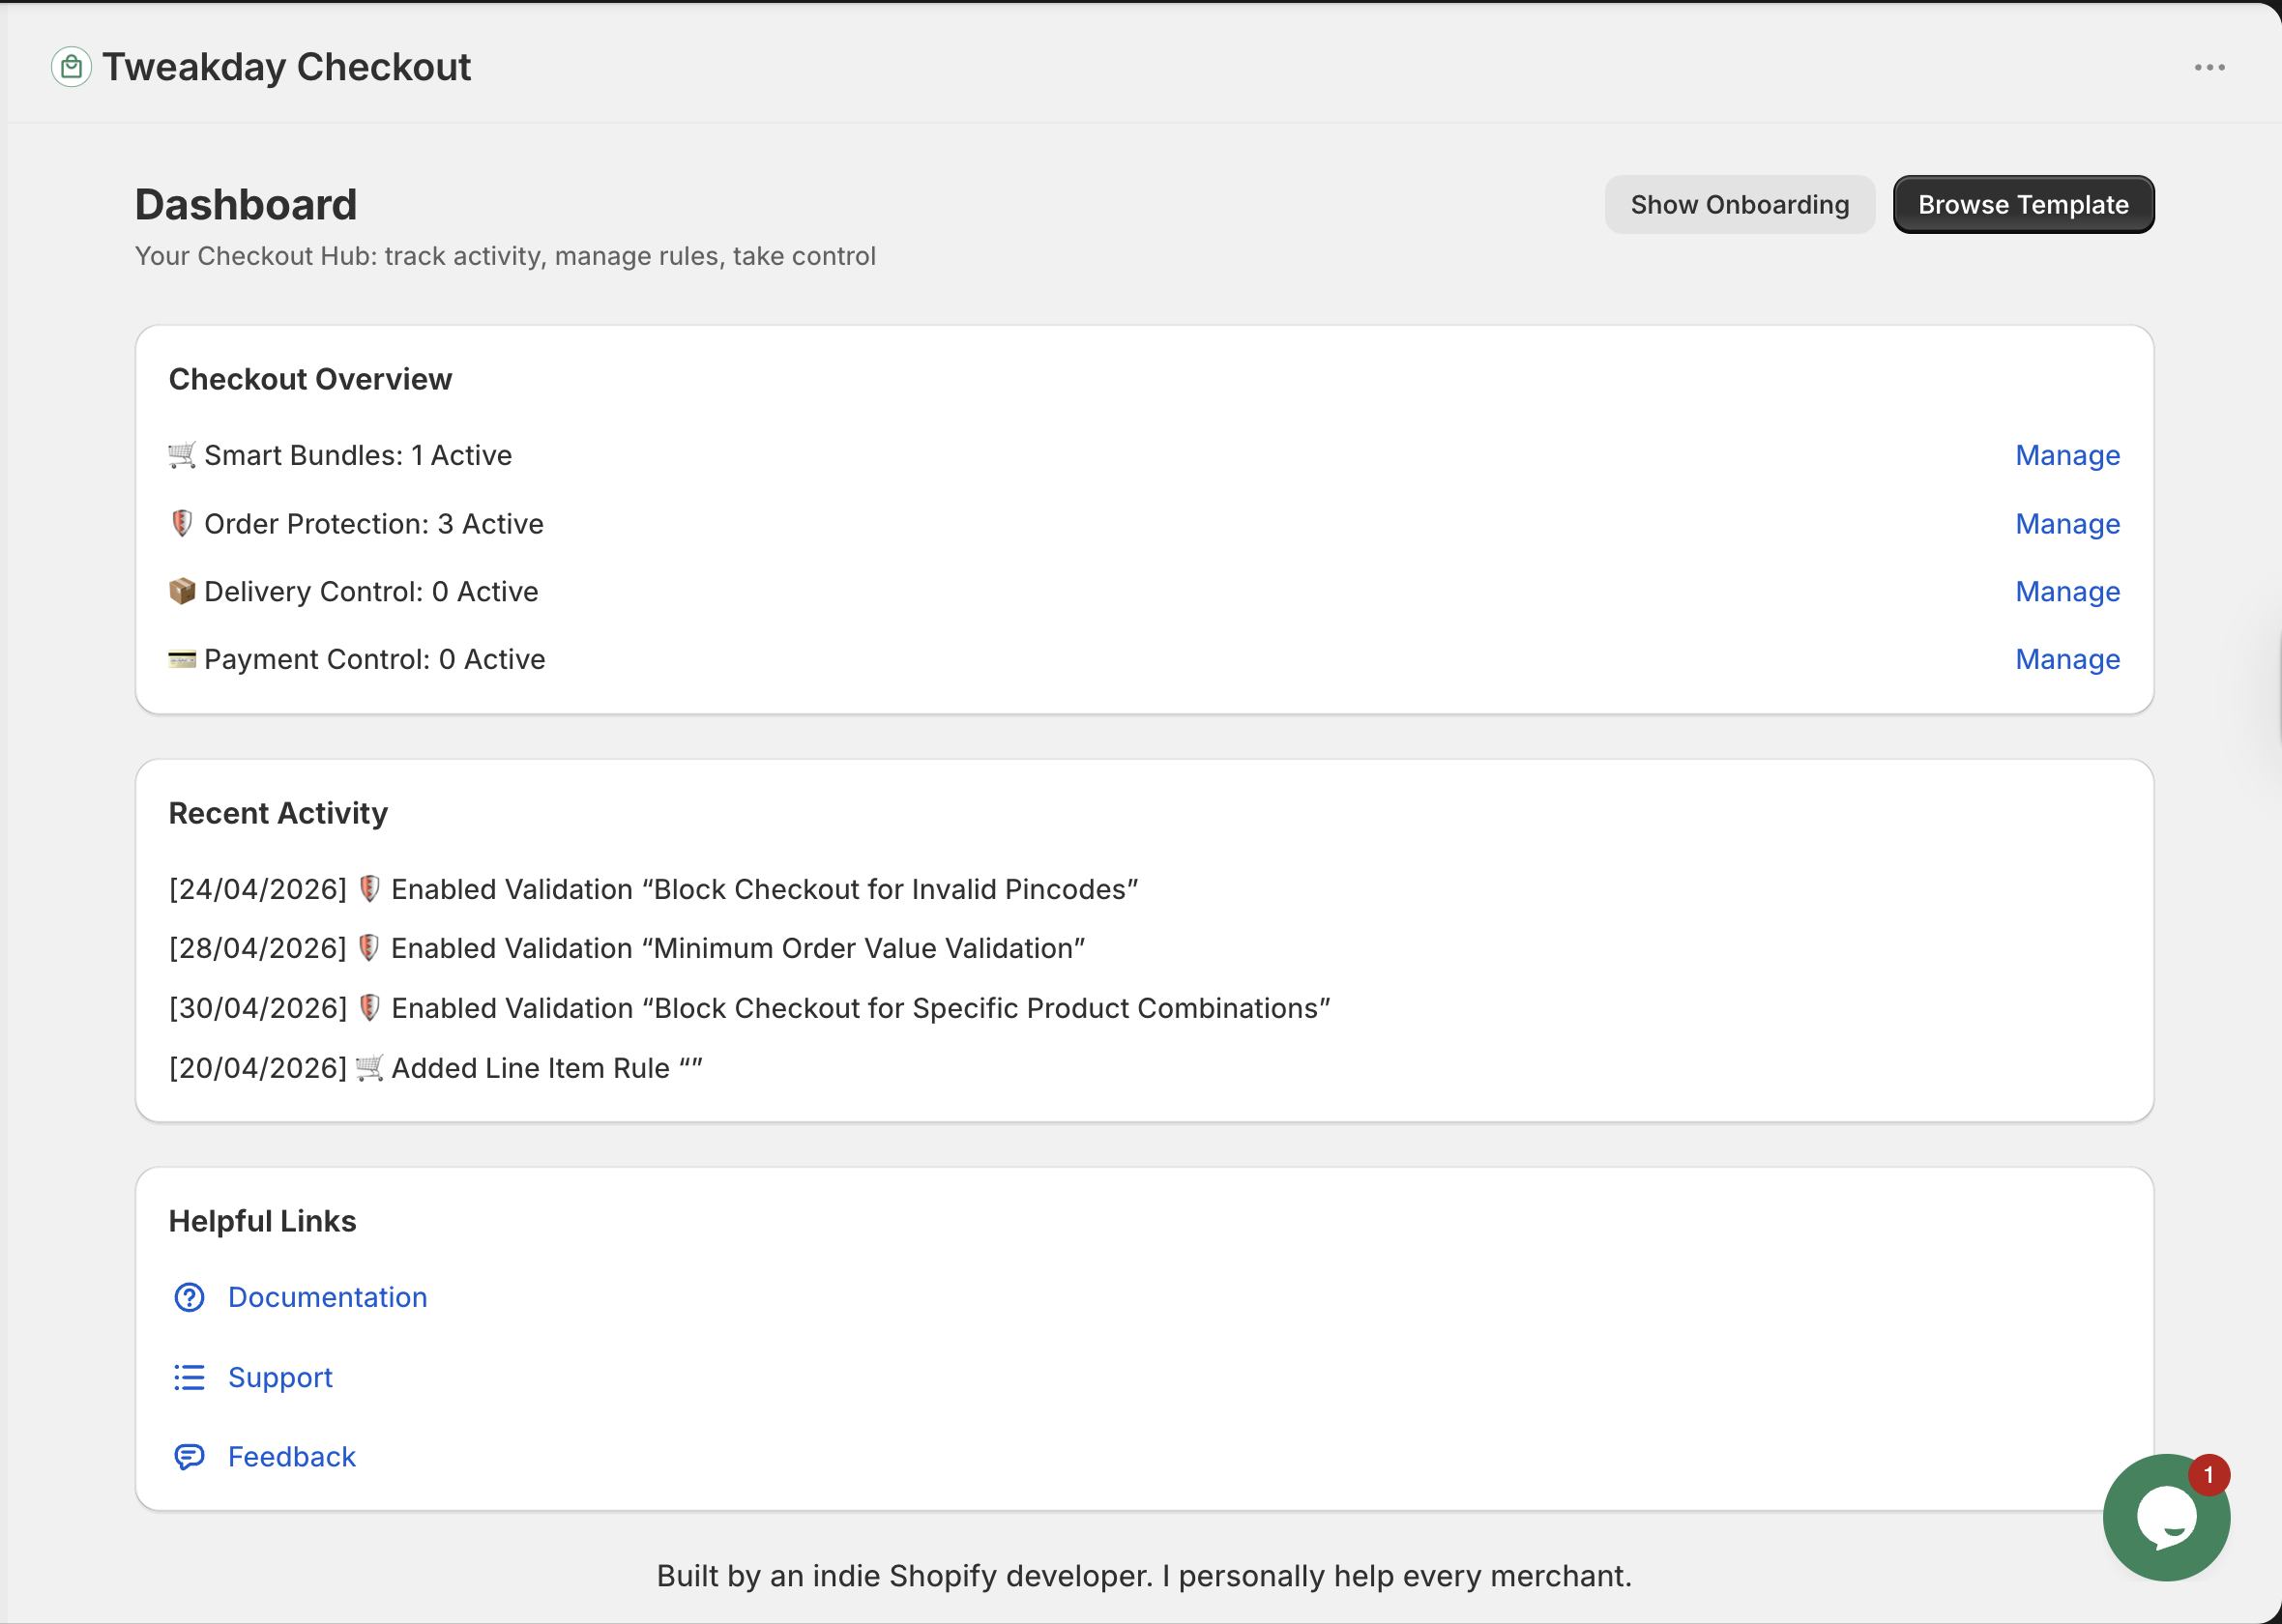Open the Documentation link

point(327,1297)
